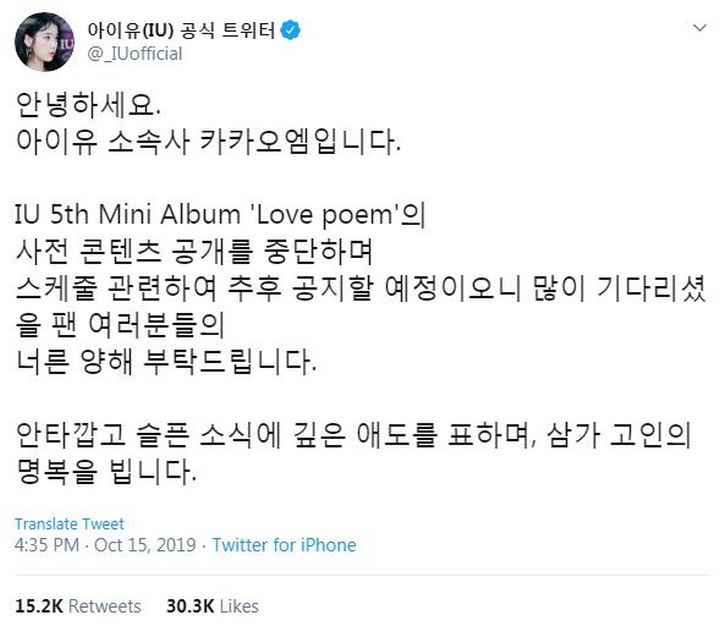Click the blue verified badge icon
The image size is (720, 632).
pyautogui.click(x=291, y=31)
